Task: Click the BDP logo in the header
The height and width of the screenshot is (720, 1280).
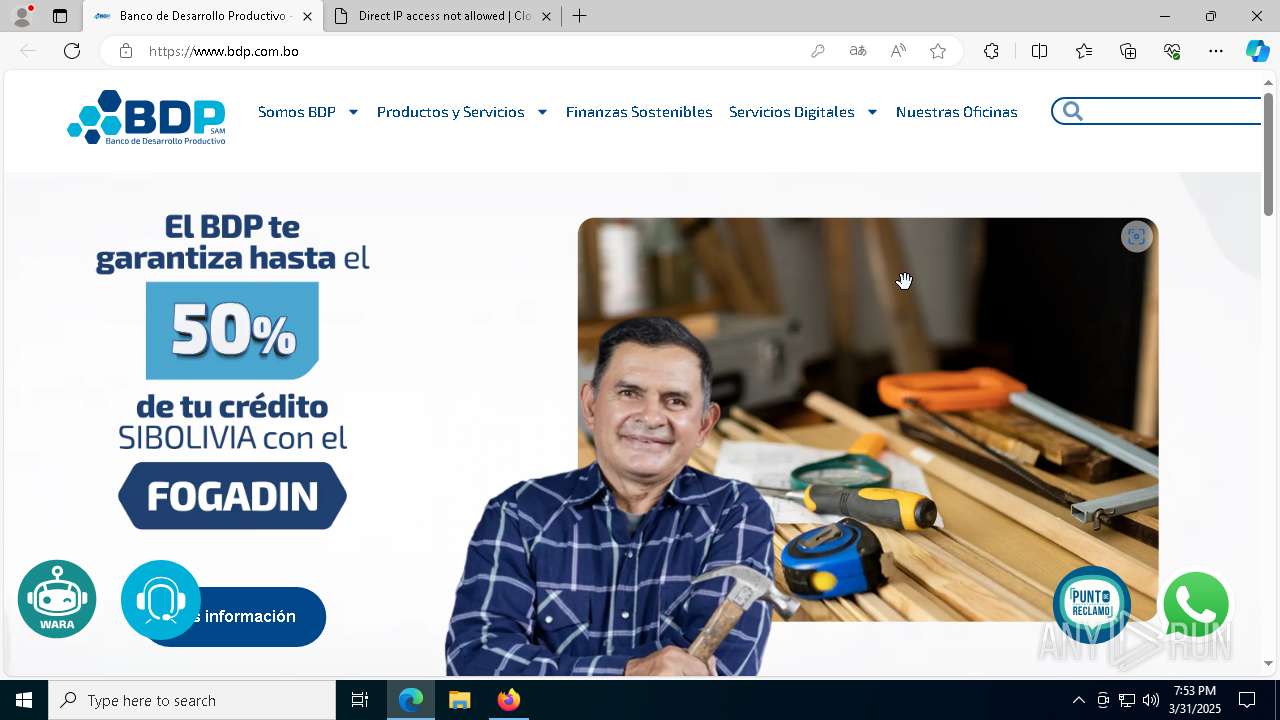Action: (146, 117)
